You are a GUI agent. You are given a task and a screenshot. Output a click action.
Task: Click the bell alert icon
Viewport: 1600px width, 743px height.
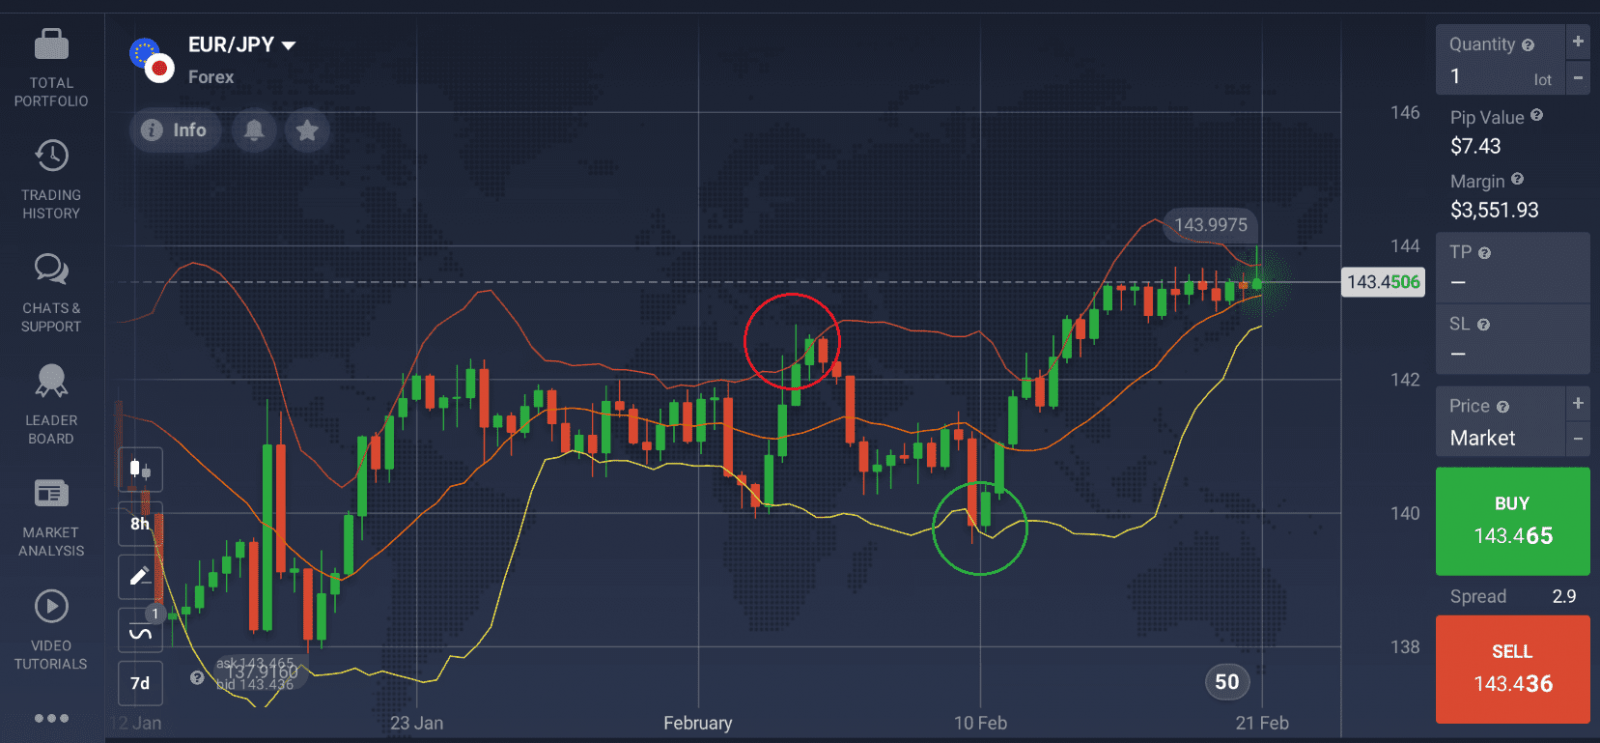click(254, 130)
